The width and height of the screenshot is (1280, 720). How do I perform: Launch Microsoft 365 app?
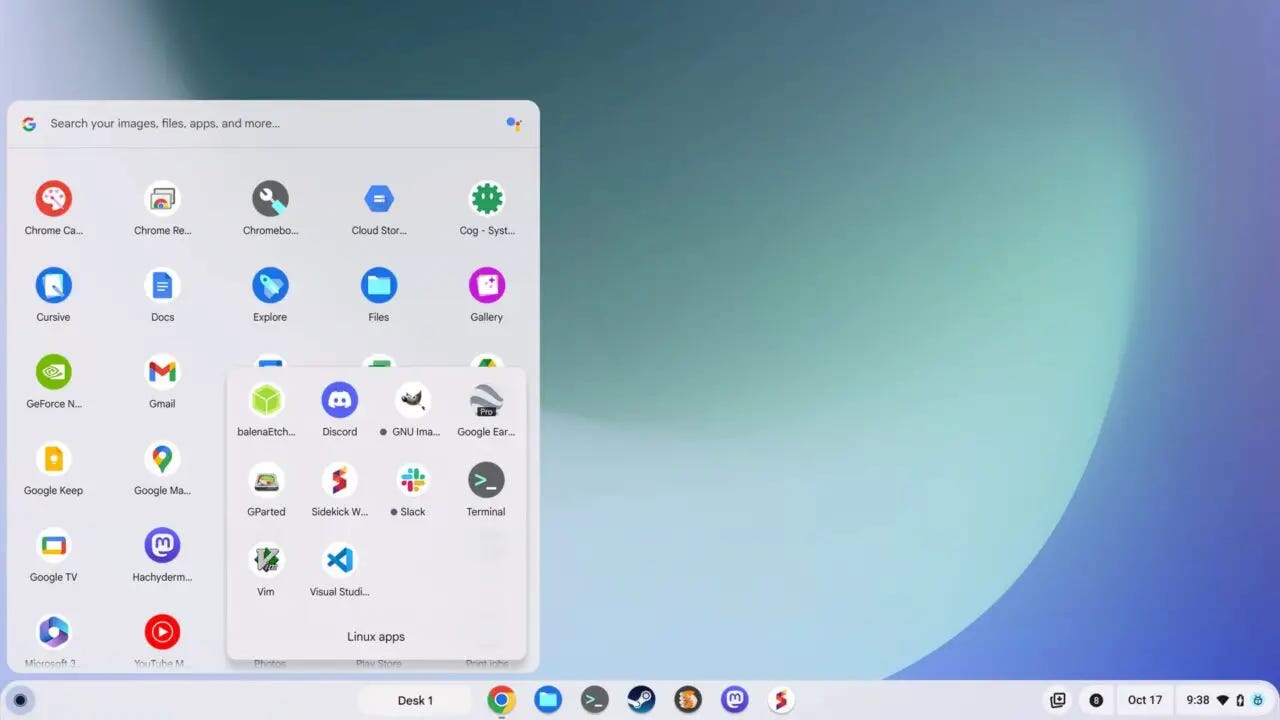coord(53,632)
